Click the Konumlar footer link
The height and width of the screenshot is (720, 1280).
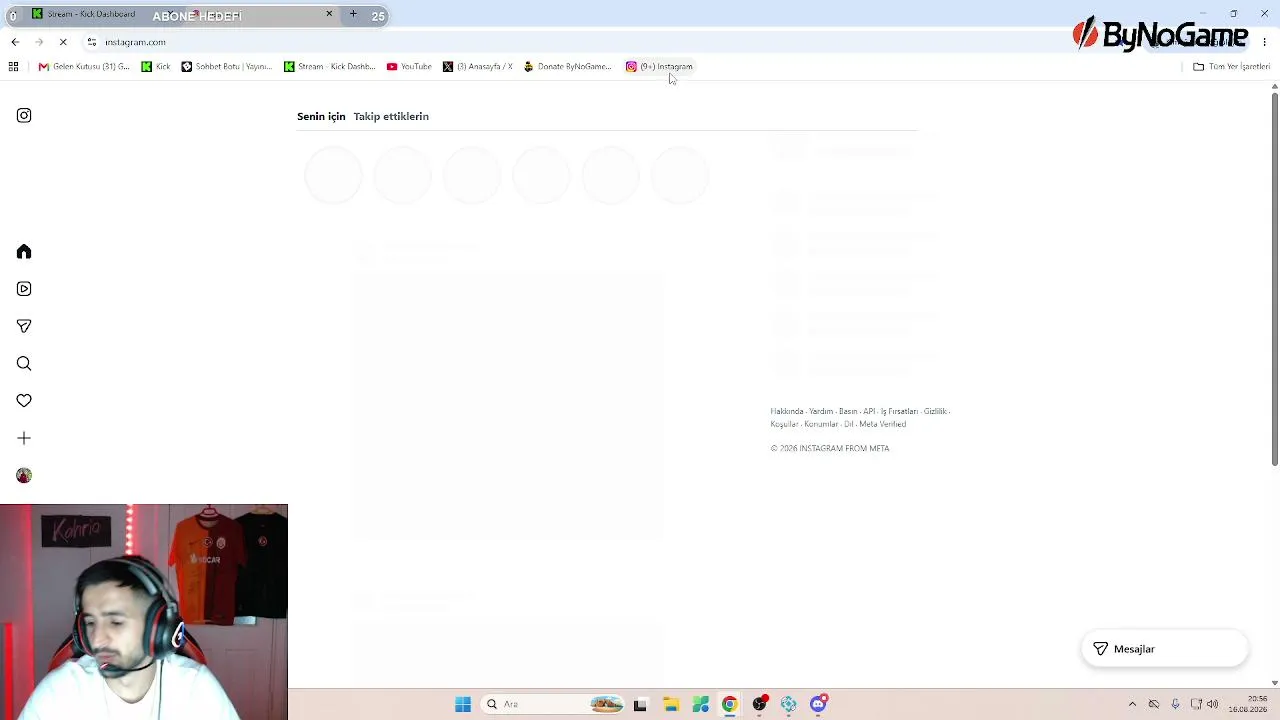point(821,424)
